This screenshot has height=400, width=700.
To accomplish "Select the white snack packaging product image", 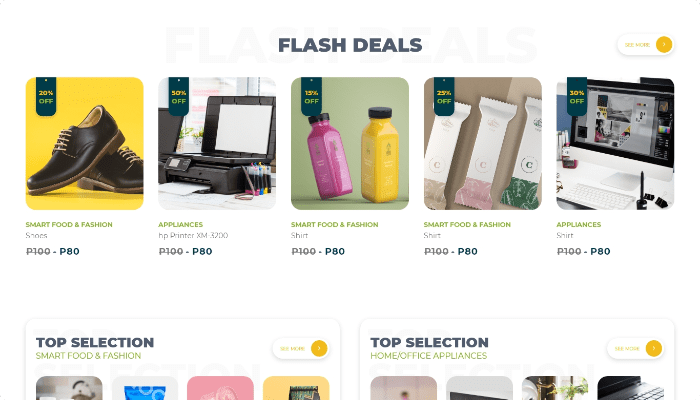I will tap(483, 143).
